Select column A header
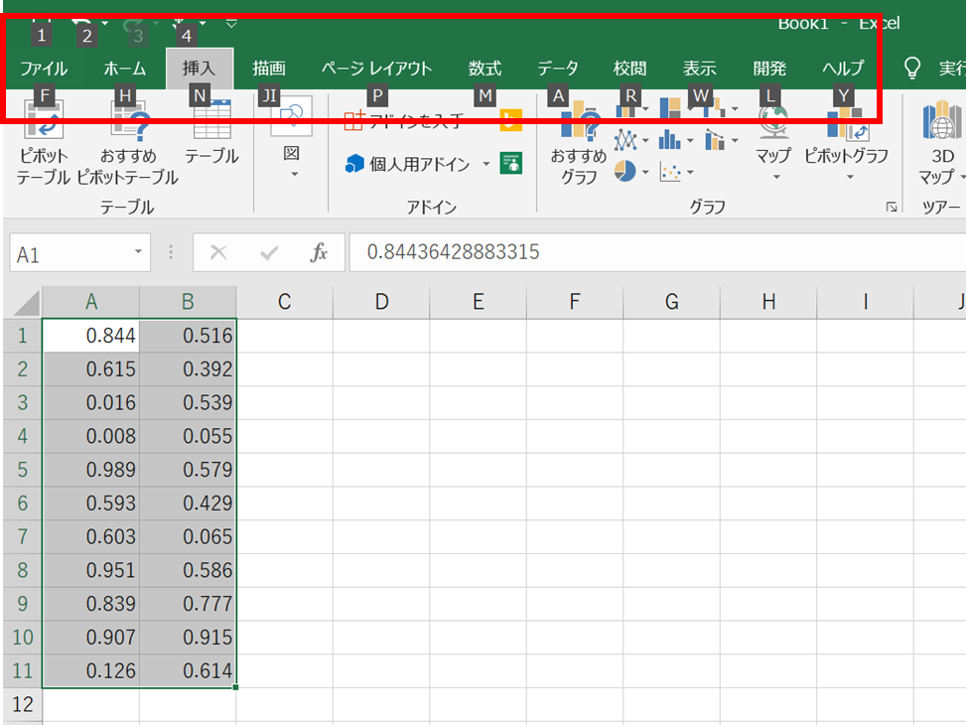Screen dimensions: 966x725 click(x=91, y=302)
